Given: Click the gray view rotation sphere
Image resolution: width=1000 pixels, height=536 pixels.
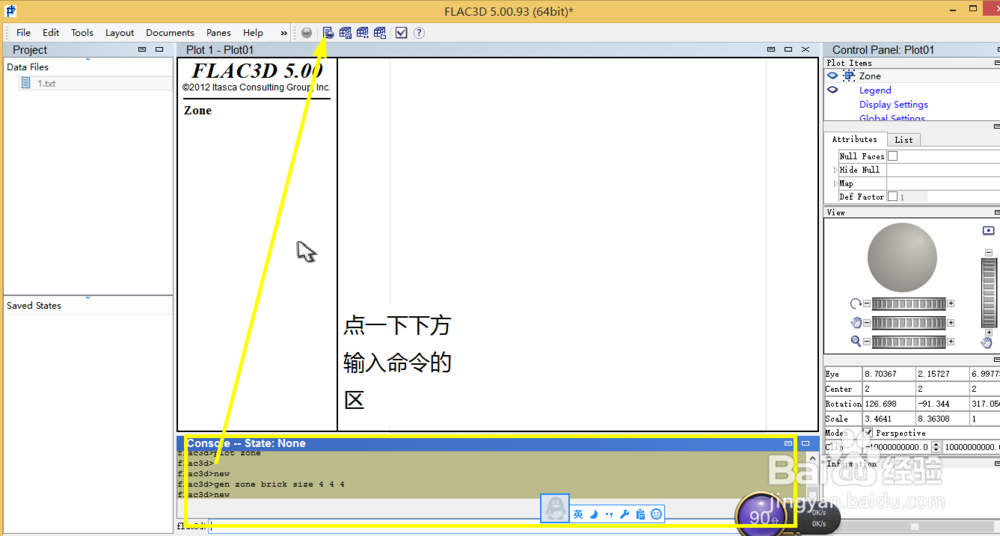Looking at the screenshot, I should tap(902, 258).
